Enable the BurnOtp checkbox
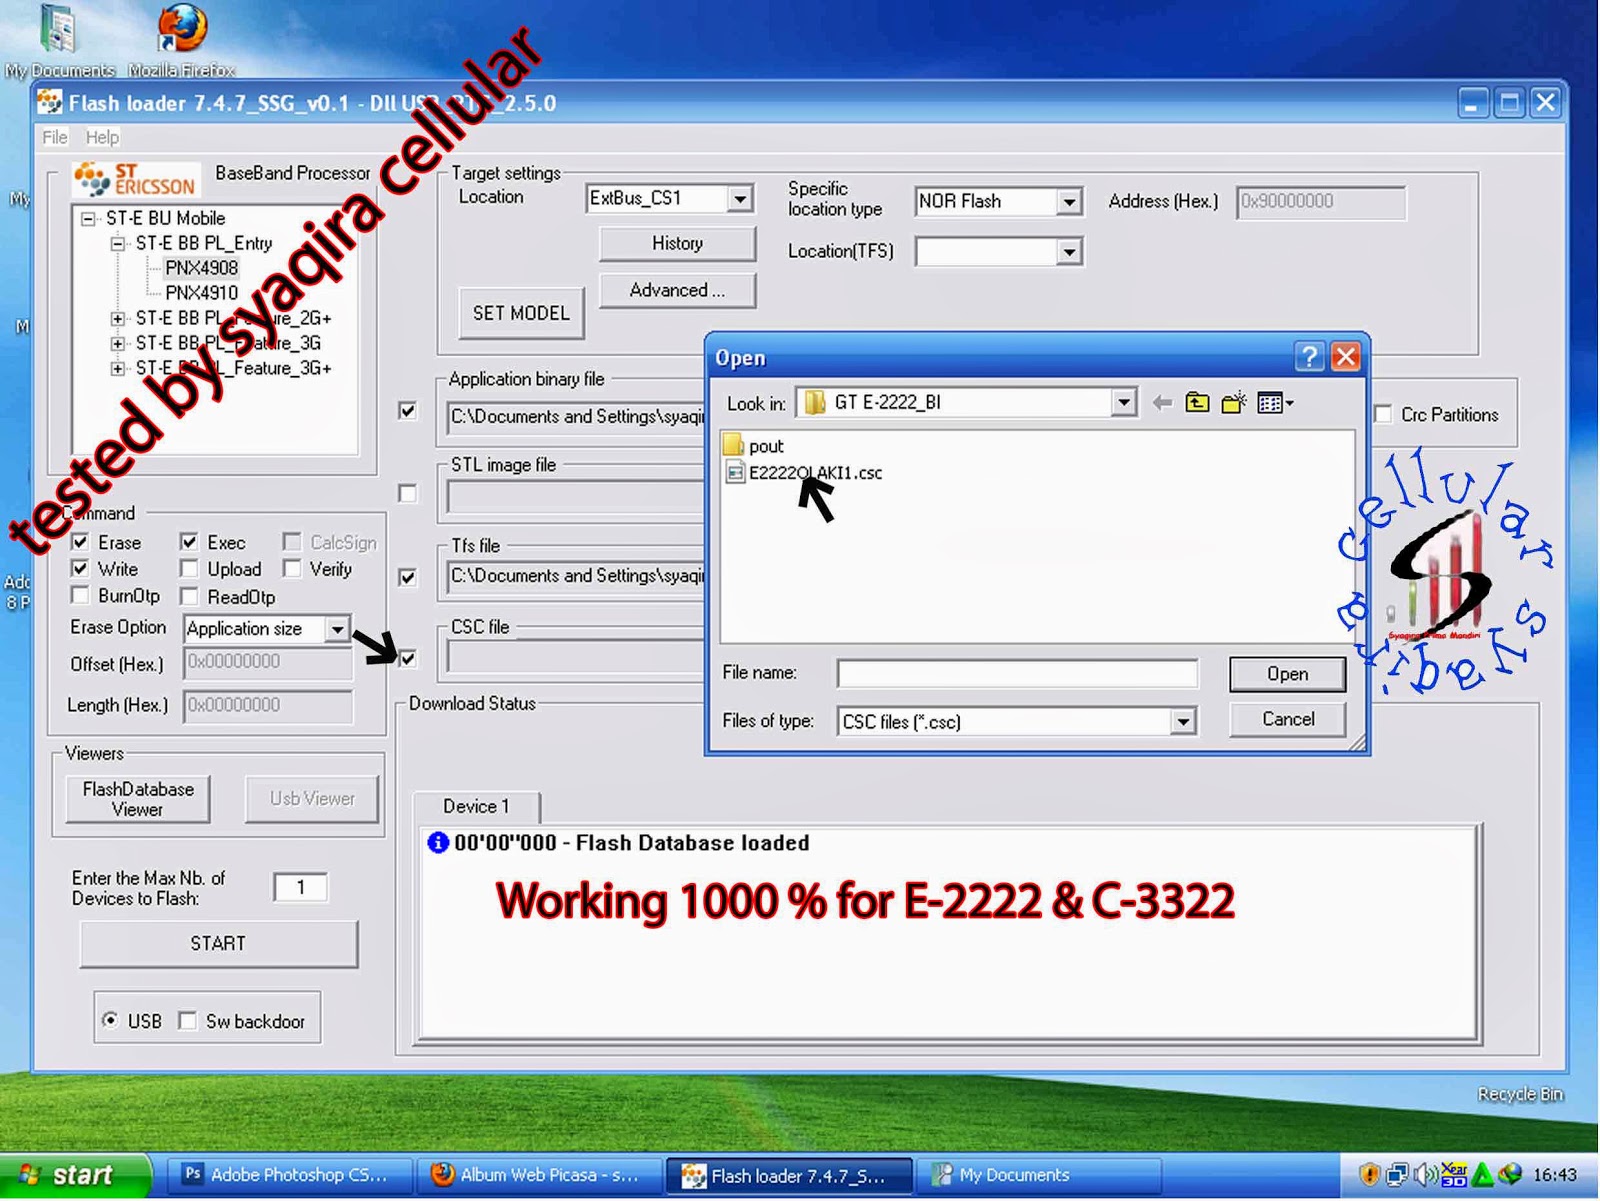 [80, 595]
